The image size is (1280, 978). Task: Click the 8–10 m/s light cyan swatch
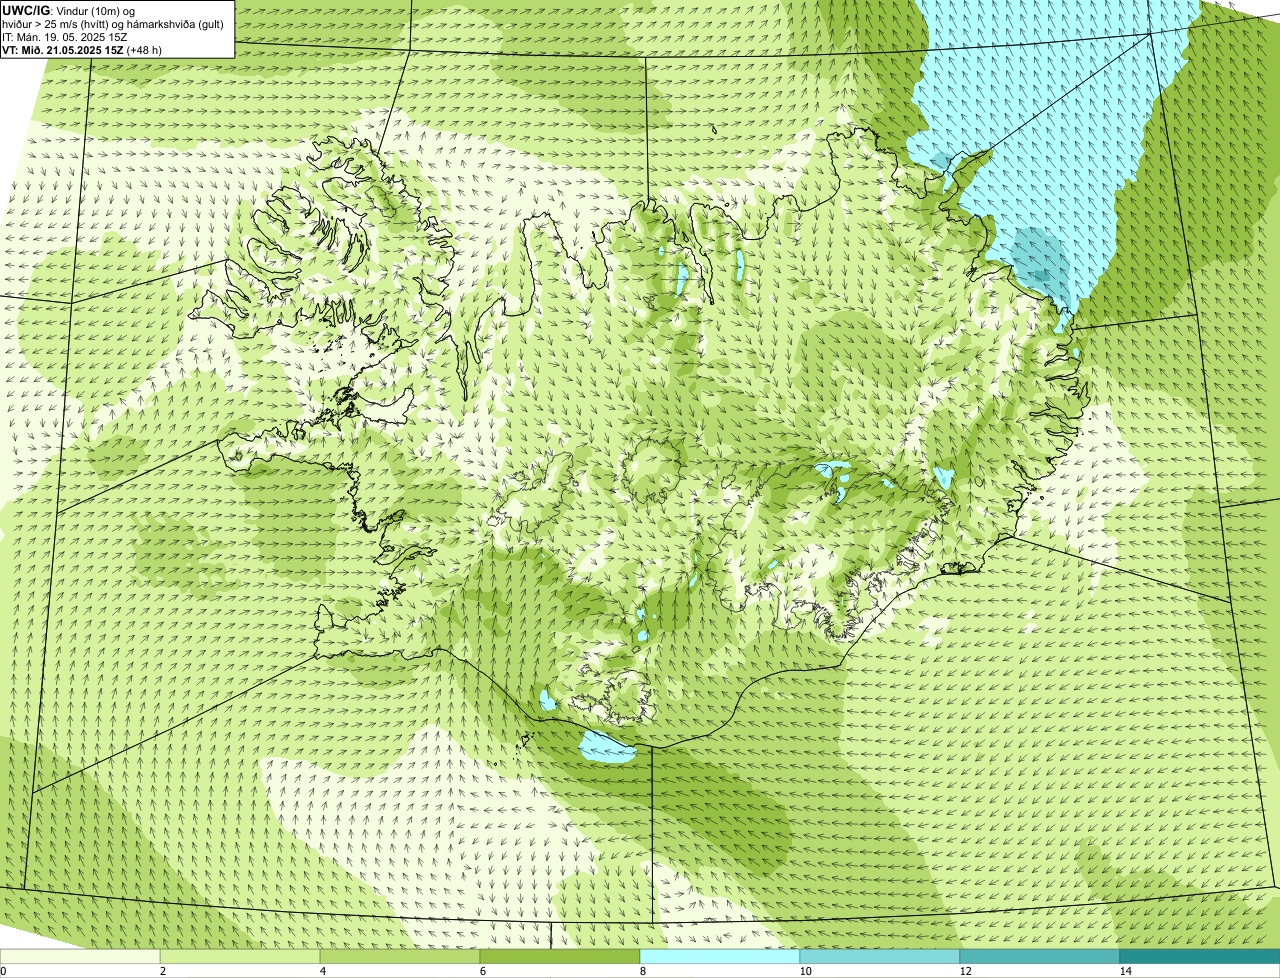(x=720, y=957)
